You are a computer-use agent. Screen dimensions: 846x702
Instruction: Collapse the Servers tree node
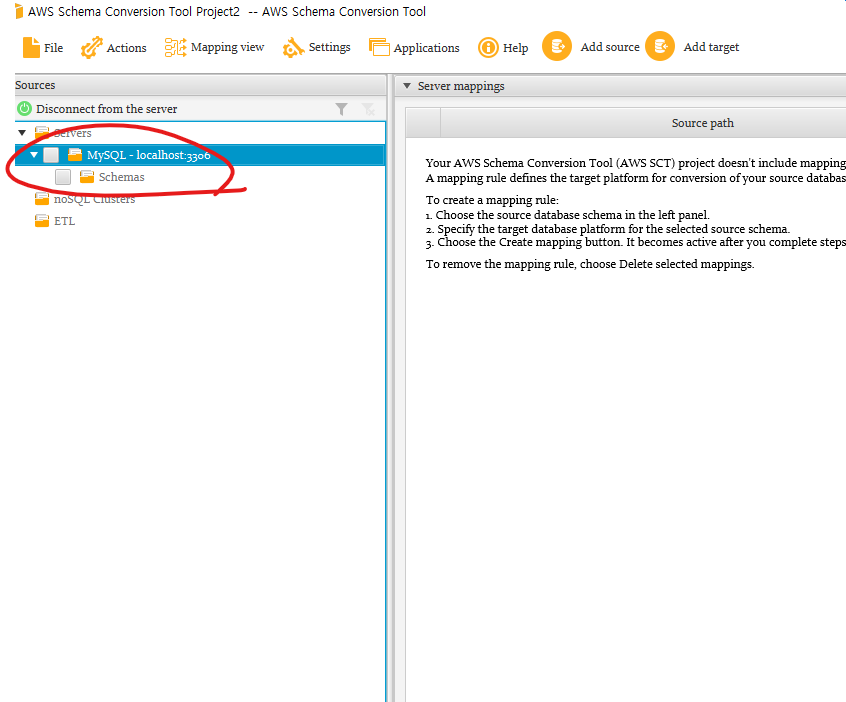22,133
